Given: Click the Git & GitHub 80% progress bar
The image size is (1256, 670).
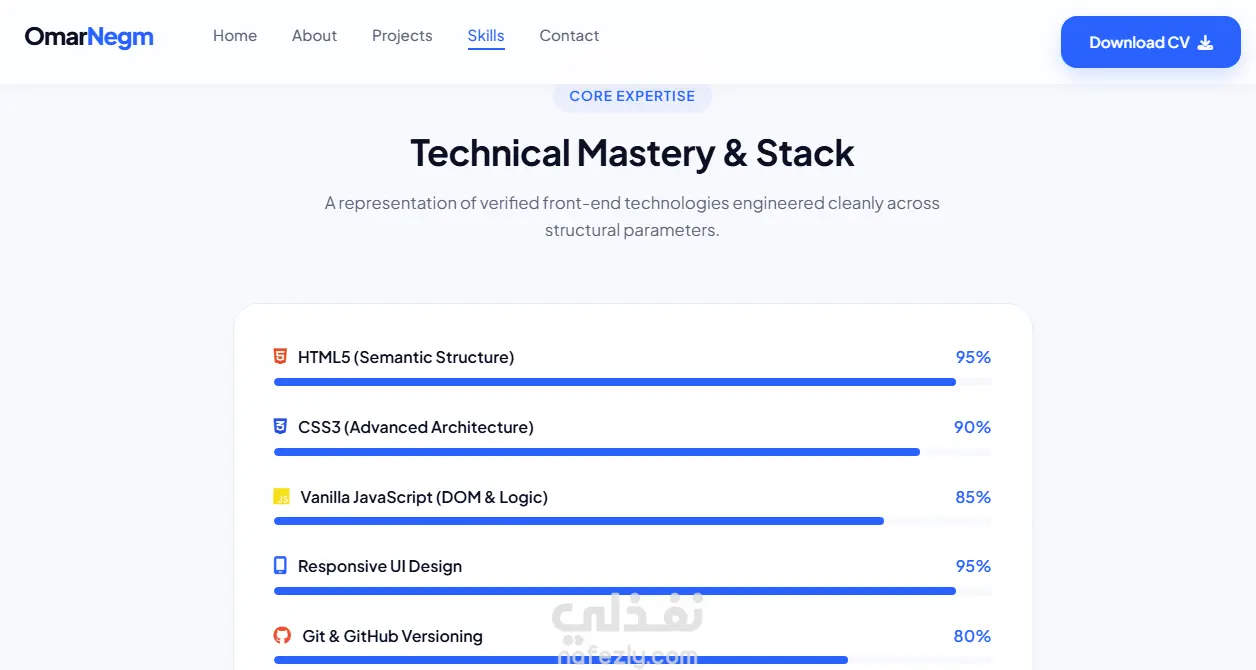Looking at the screenshot, I should (x=633, y=660).
